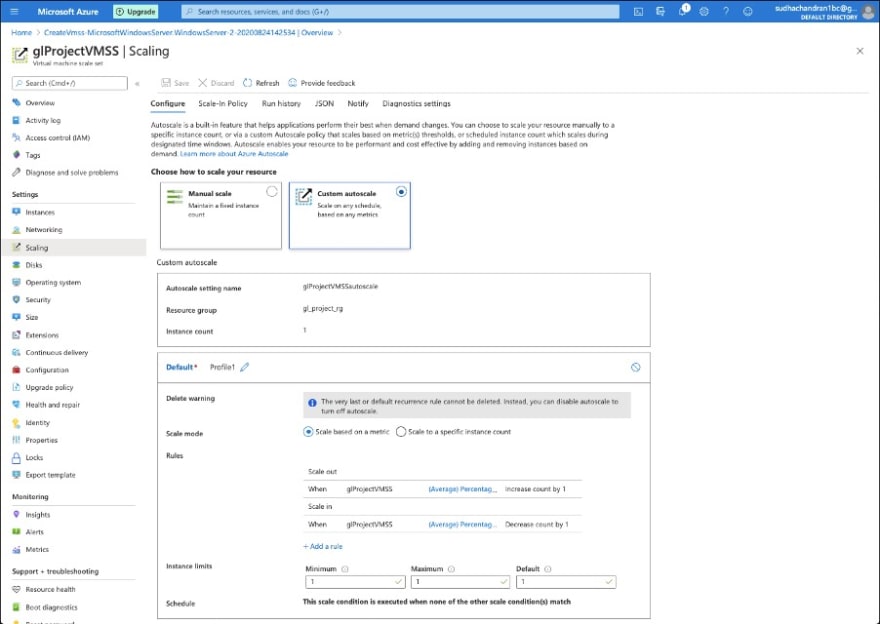Click the Default instance limit field

(566, 582)
